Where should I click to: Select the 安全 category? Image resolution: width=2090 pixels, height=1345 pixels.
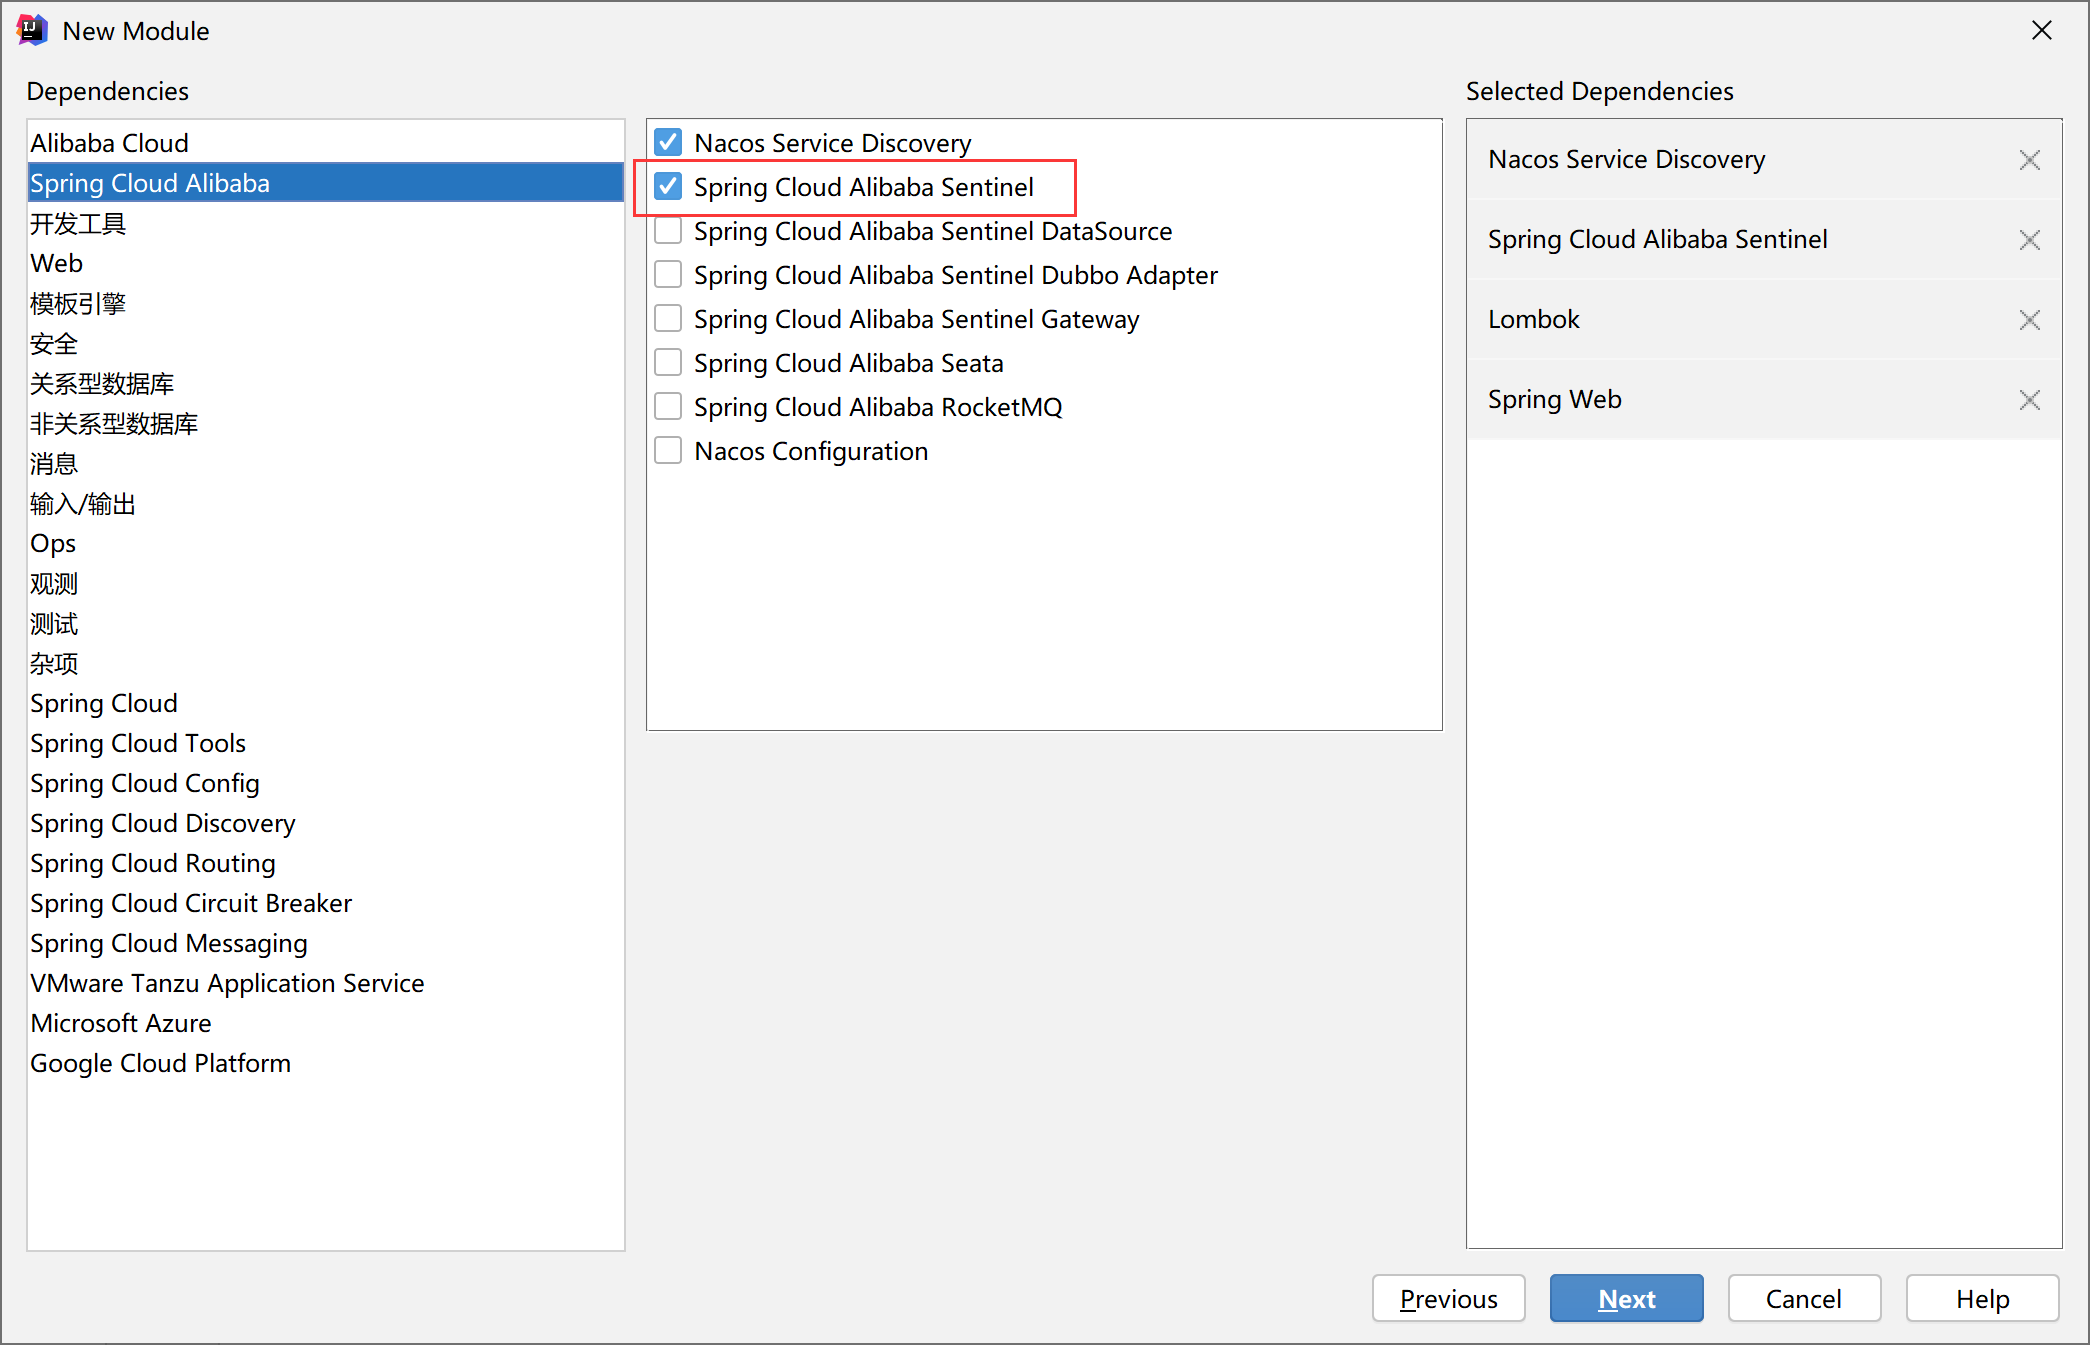pos(325,343)
